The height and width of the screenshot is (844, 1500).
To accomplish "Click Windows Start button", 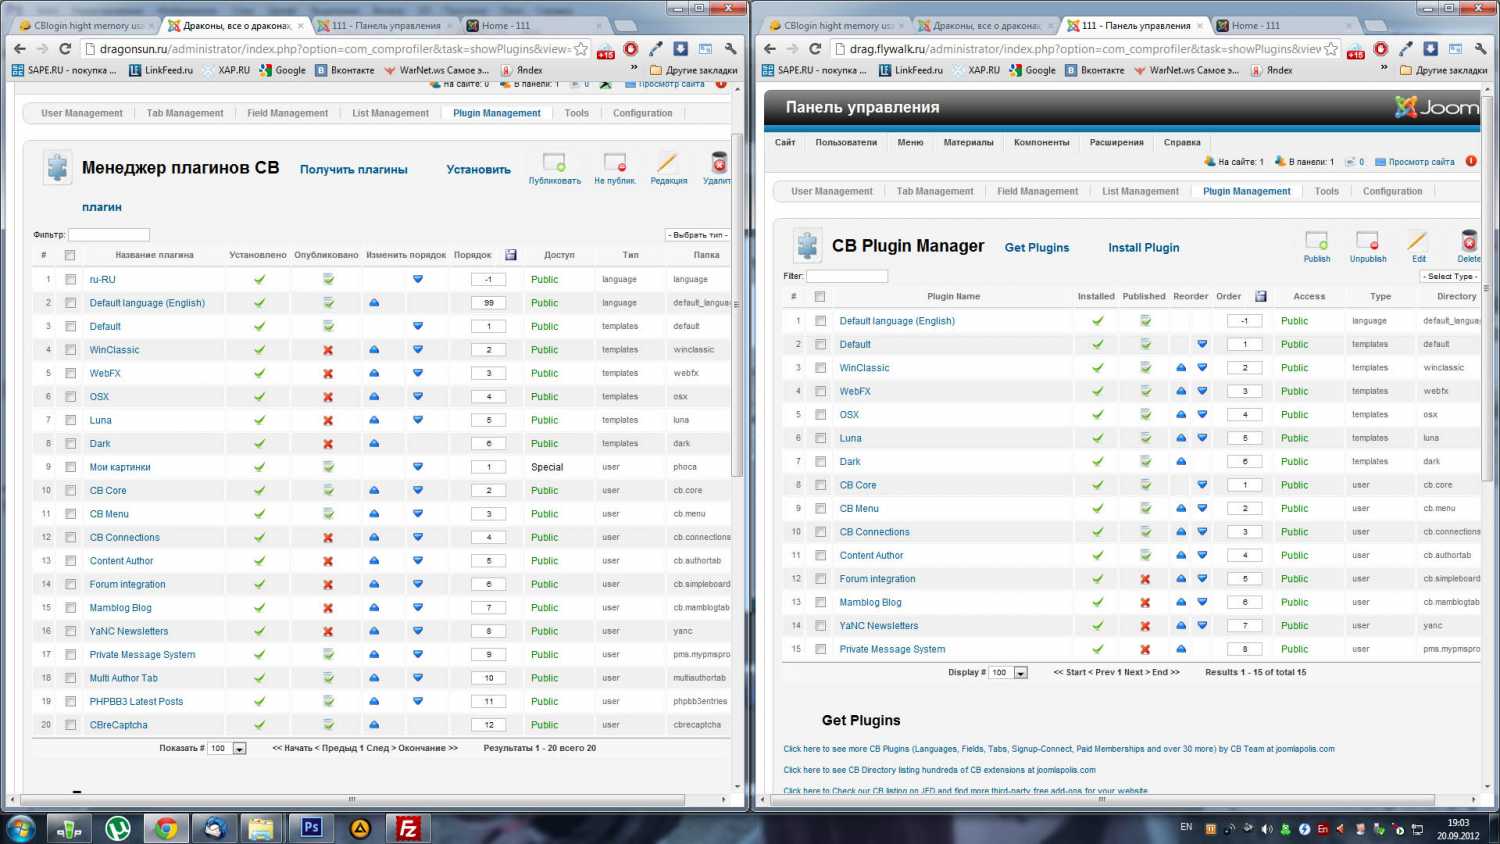I will coord(21,828).
